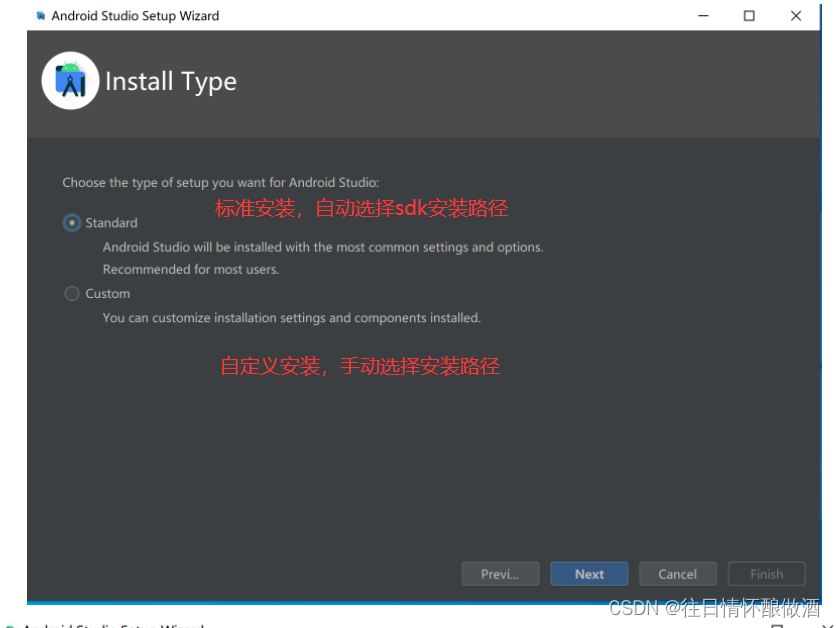Click 'You can customize installation settings' description
This screenshot has width=836, height=628.
pyautogui.click(x=292, y=318)
